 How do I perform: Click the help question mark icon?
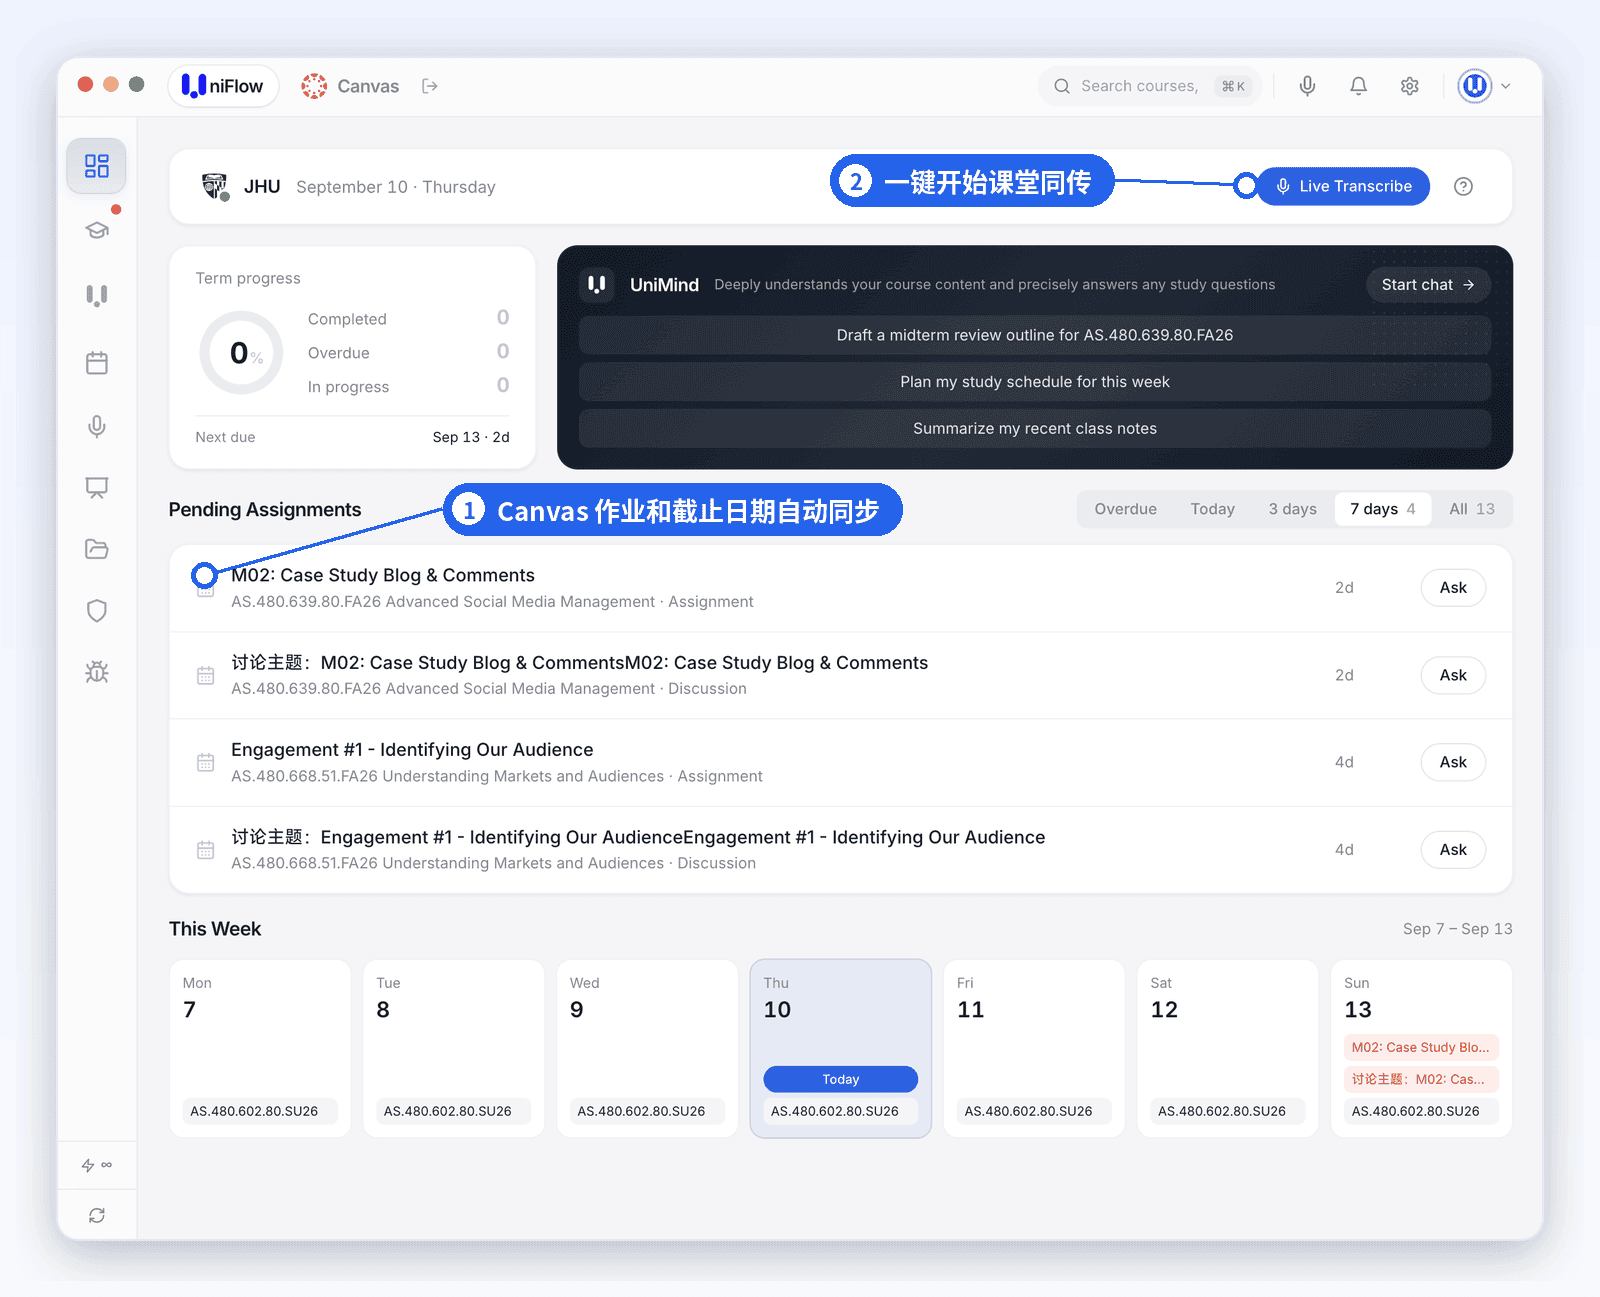click(1463, 186)
